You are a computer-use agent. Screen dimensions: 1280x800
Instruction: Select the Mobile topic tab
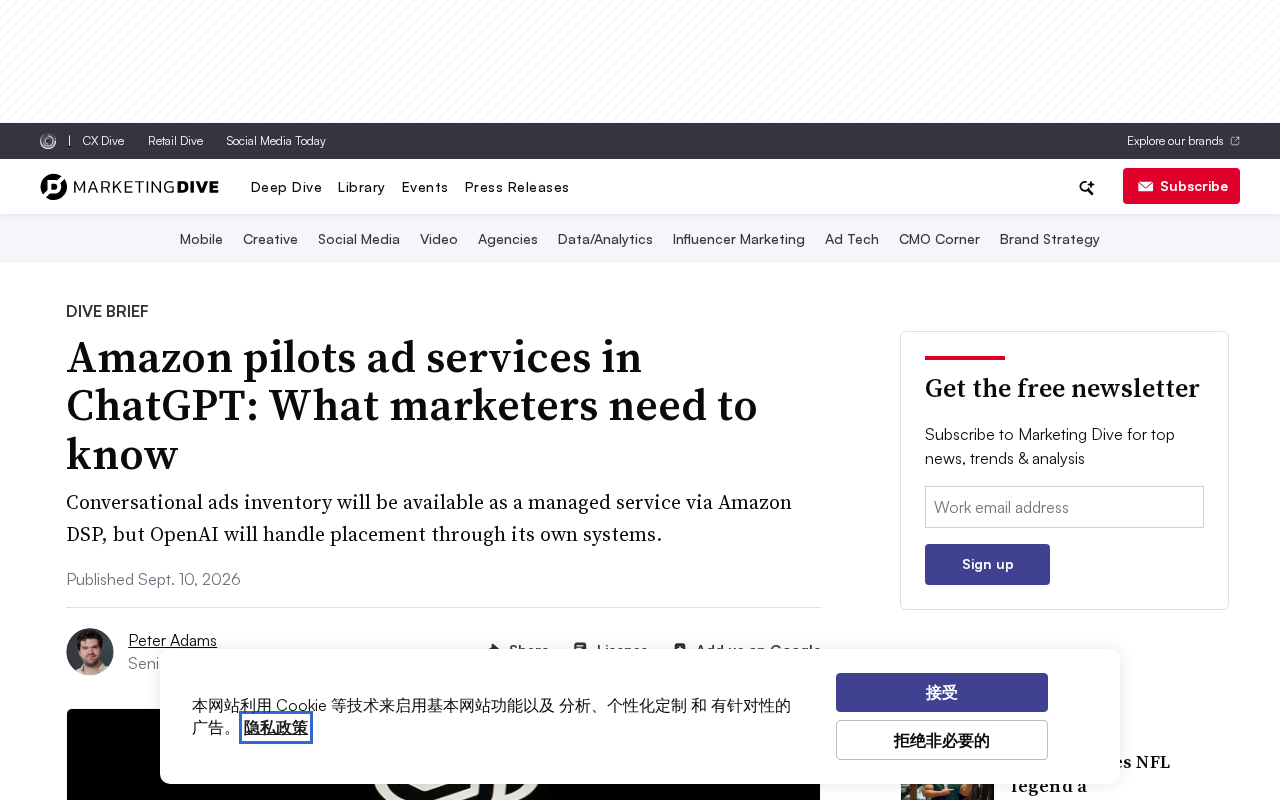coord(201,239)
